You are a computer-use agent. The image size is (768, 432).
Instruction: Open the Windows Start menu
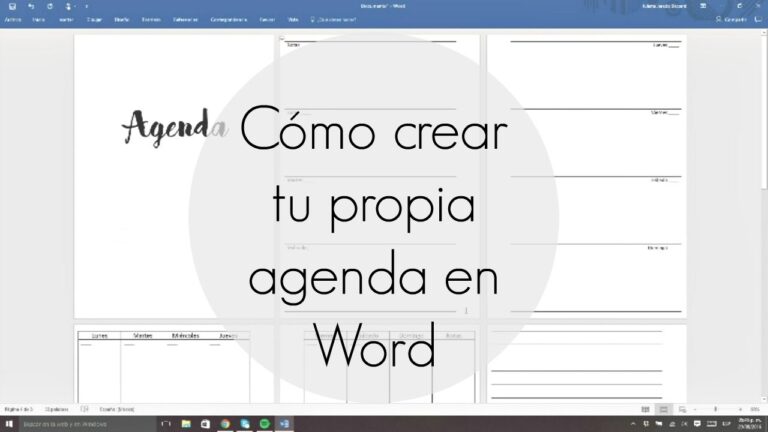point(9,424)
